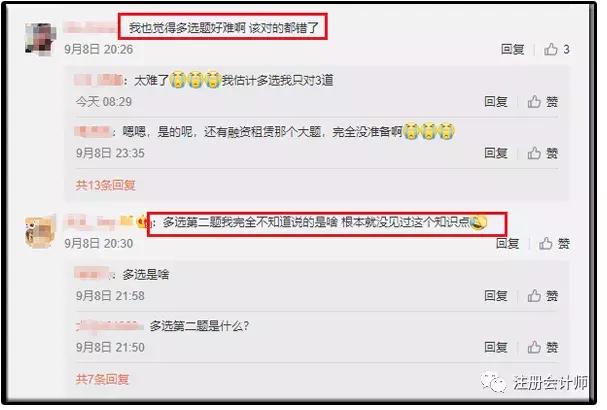The image size is (607, 410).
Task: Like the 多选第二题是什么 reply
Action: pyautogui.click(x=543, y=347)
